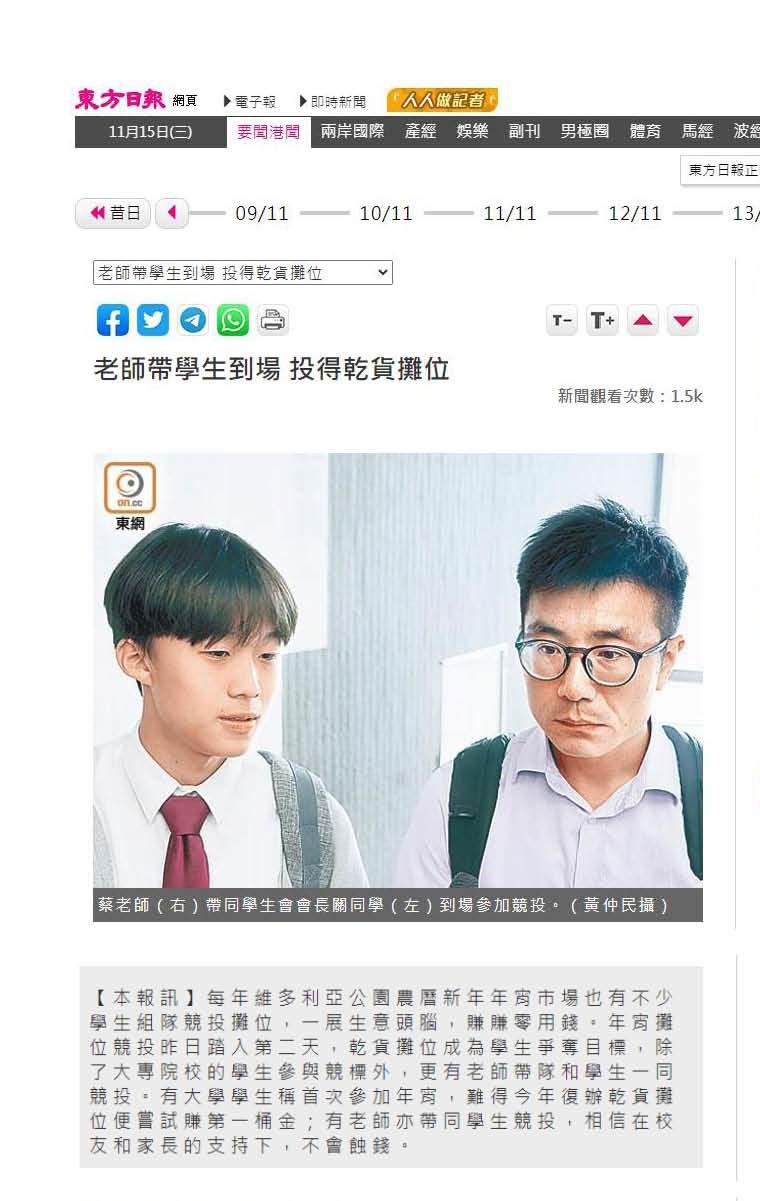Click the previous date arrow button

[x=172, y=213]
